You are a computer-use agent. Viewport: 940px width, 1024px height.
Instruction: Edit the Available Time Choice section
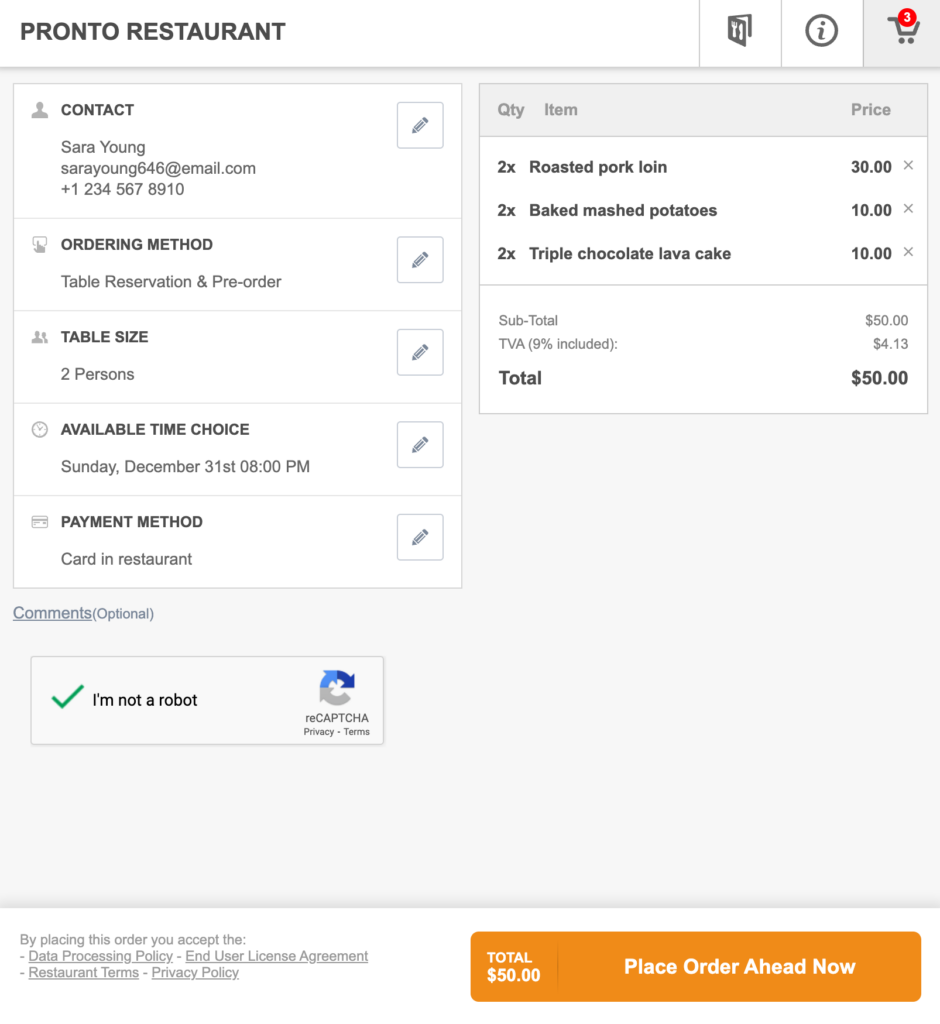click(420, 445)
